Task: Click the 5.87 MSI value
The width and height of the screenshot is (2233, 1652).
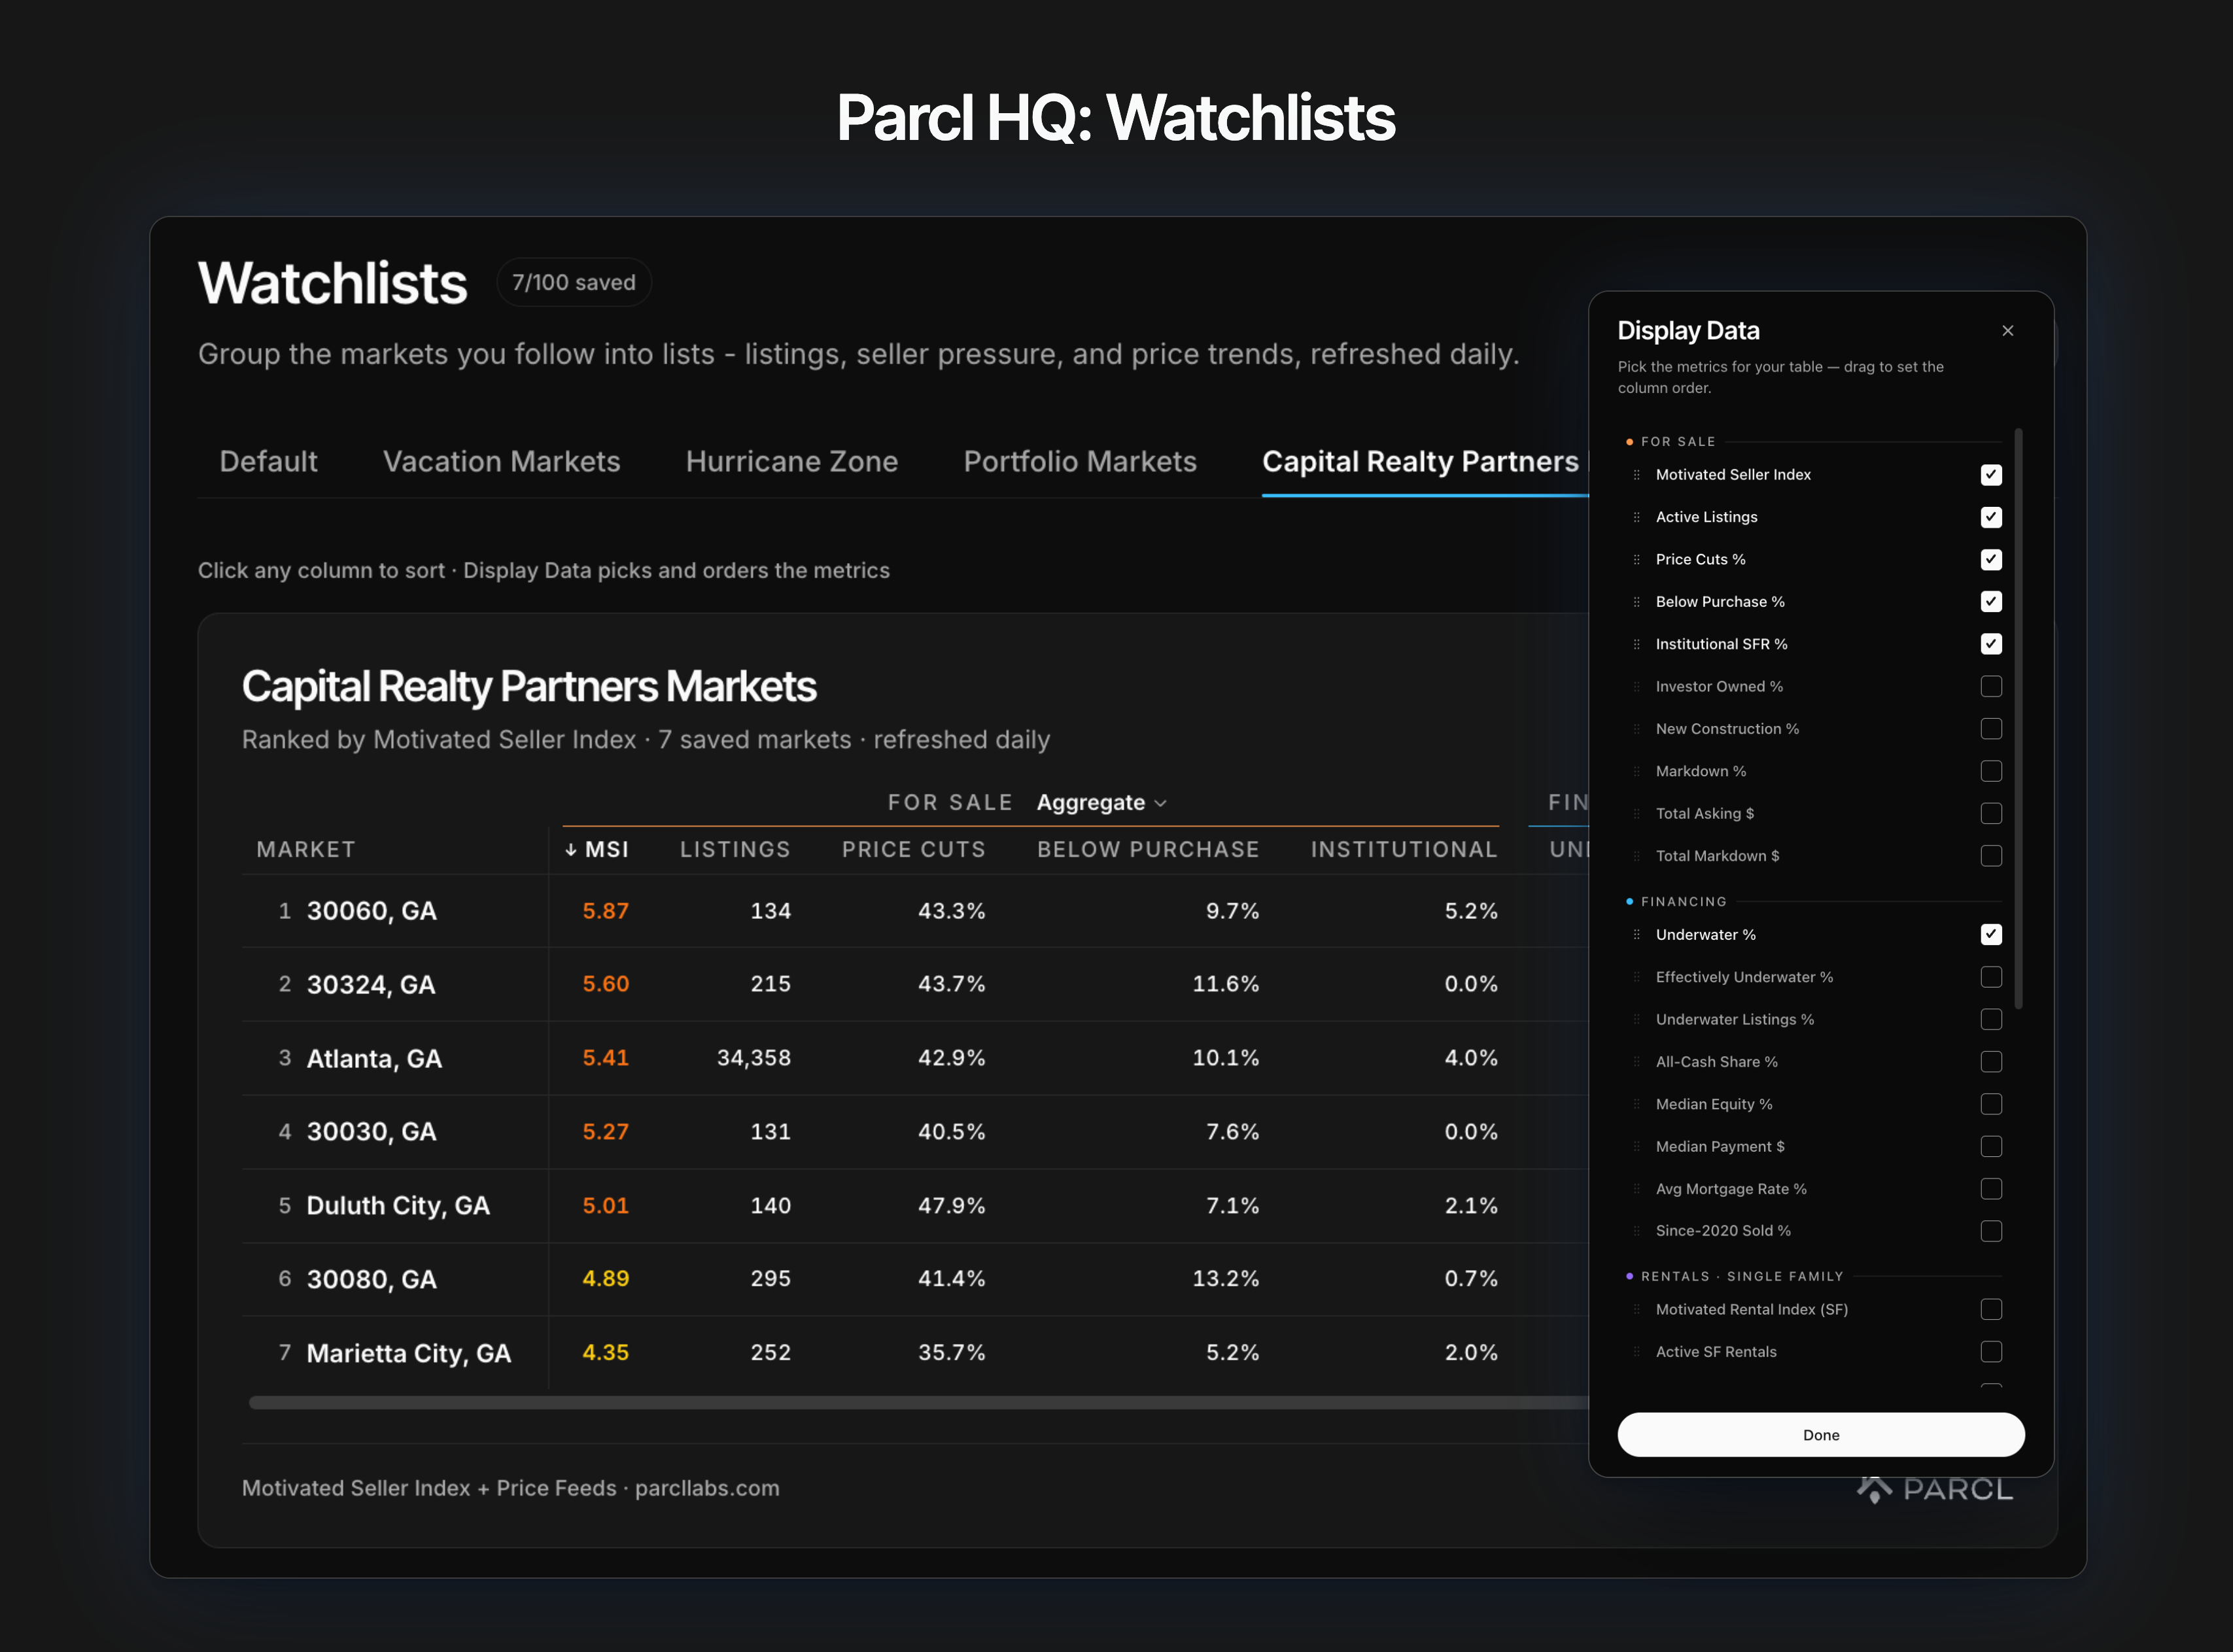Action: click(x=606, y=911)
